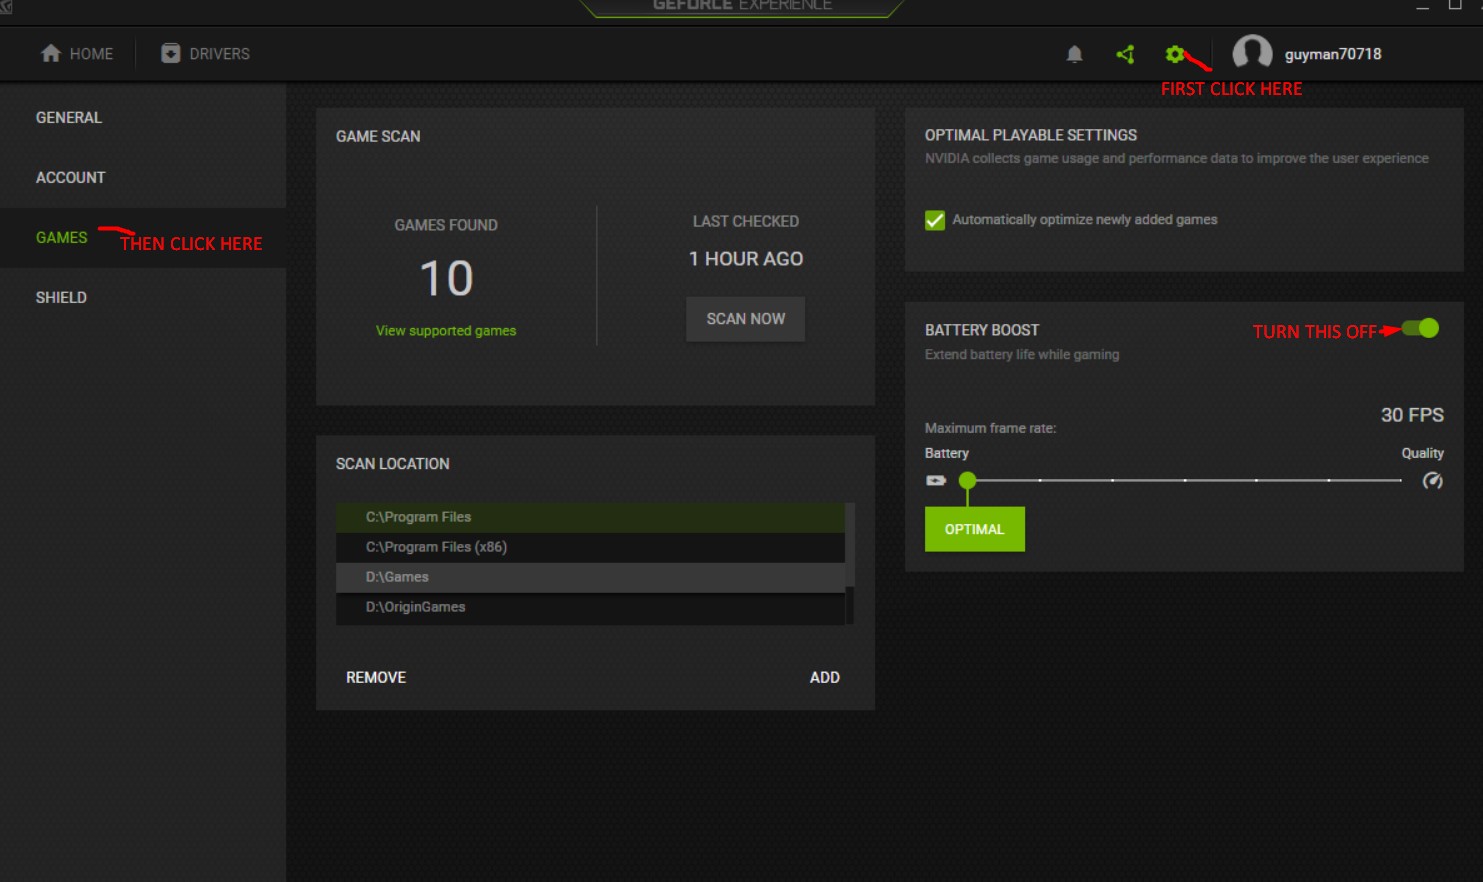Click the Home house icon
Viewport: 1483px width, 882px height.
pyautogui.click(x=51, y=53)
